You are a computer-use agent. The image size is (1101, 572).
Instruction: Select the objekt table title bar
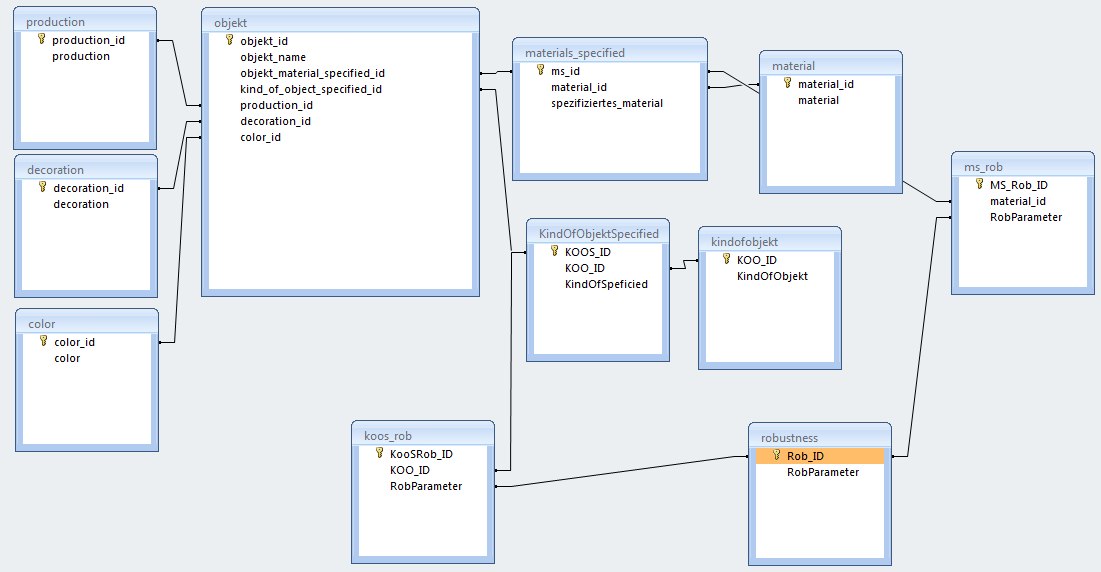click(339, 21)
